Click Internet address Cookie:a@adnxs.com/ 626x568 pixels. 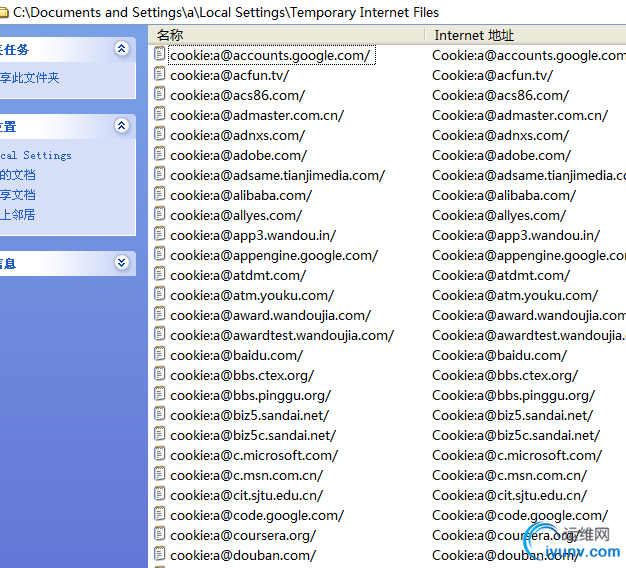[x=501, y=135]
